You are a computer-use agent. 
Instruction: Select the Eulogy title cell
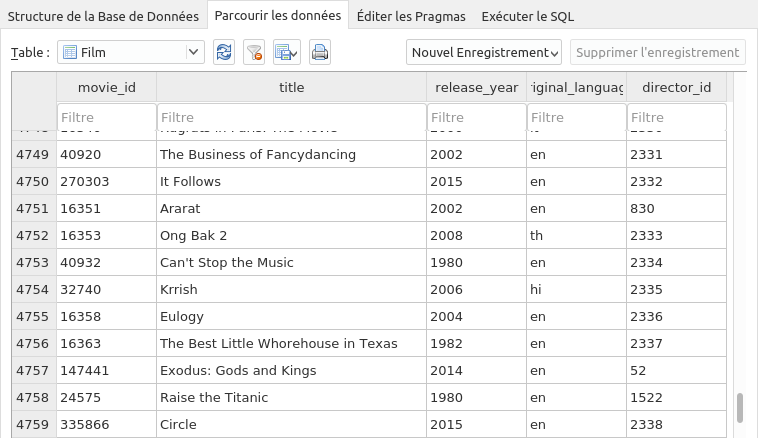point(292,317)
